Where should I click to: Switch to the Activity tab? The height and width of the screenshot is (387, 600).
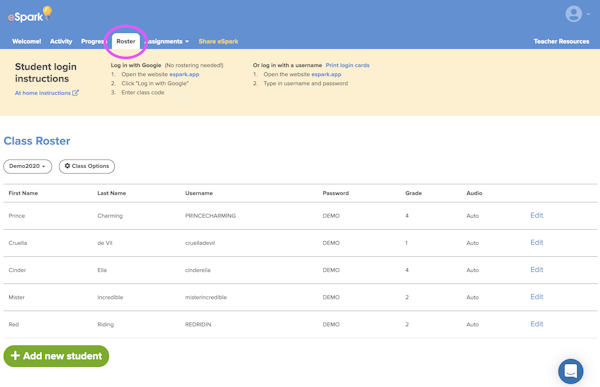(x=61, y=41)
